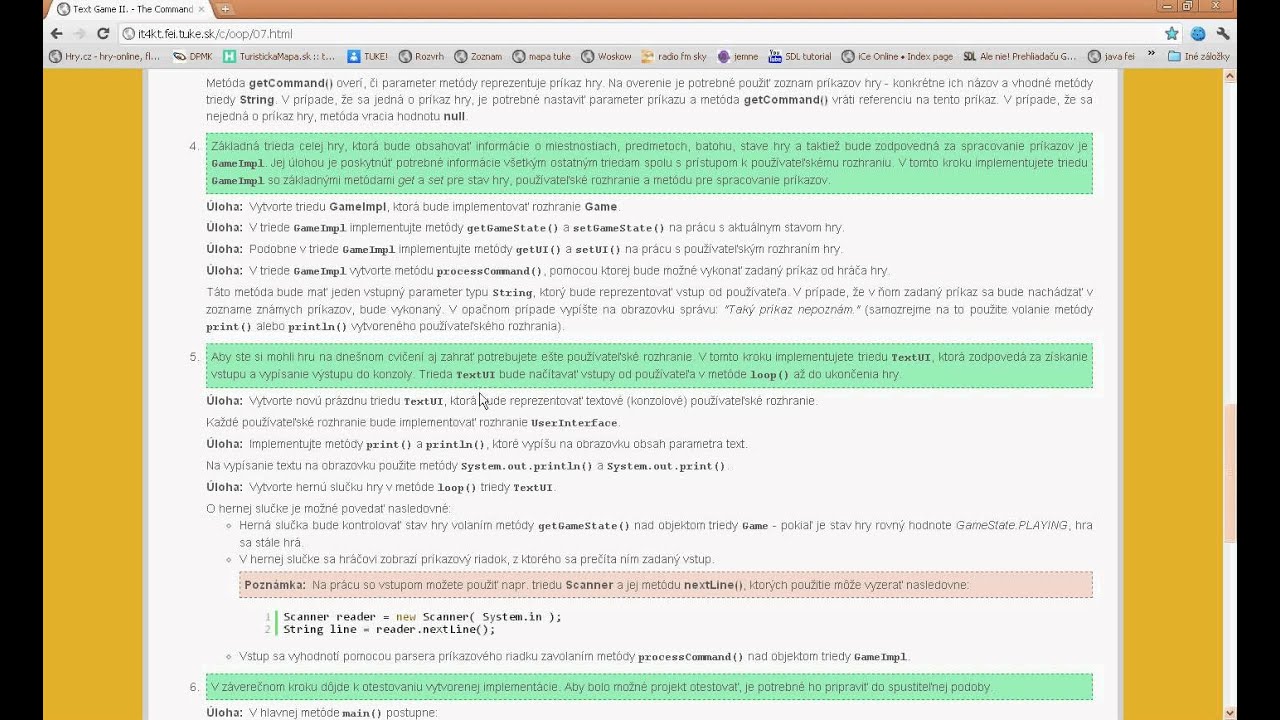
Task: Close the Text Game II tab
Action: 203,9
